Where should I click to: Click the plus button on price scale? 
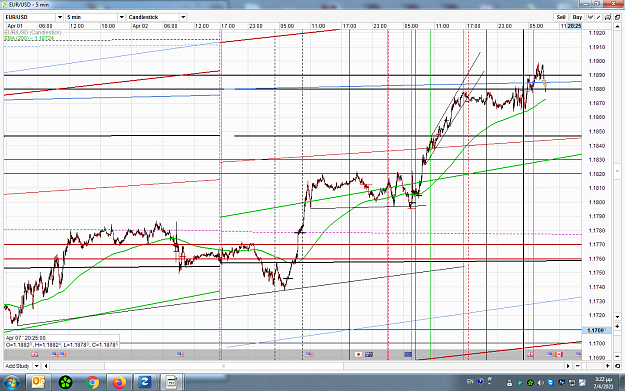pyautogui.click(x=617, y=326)
